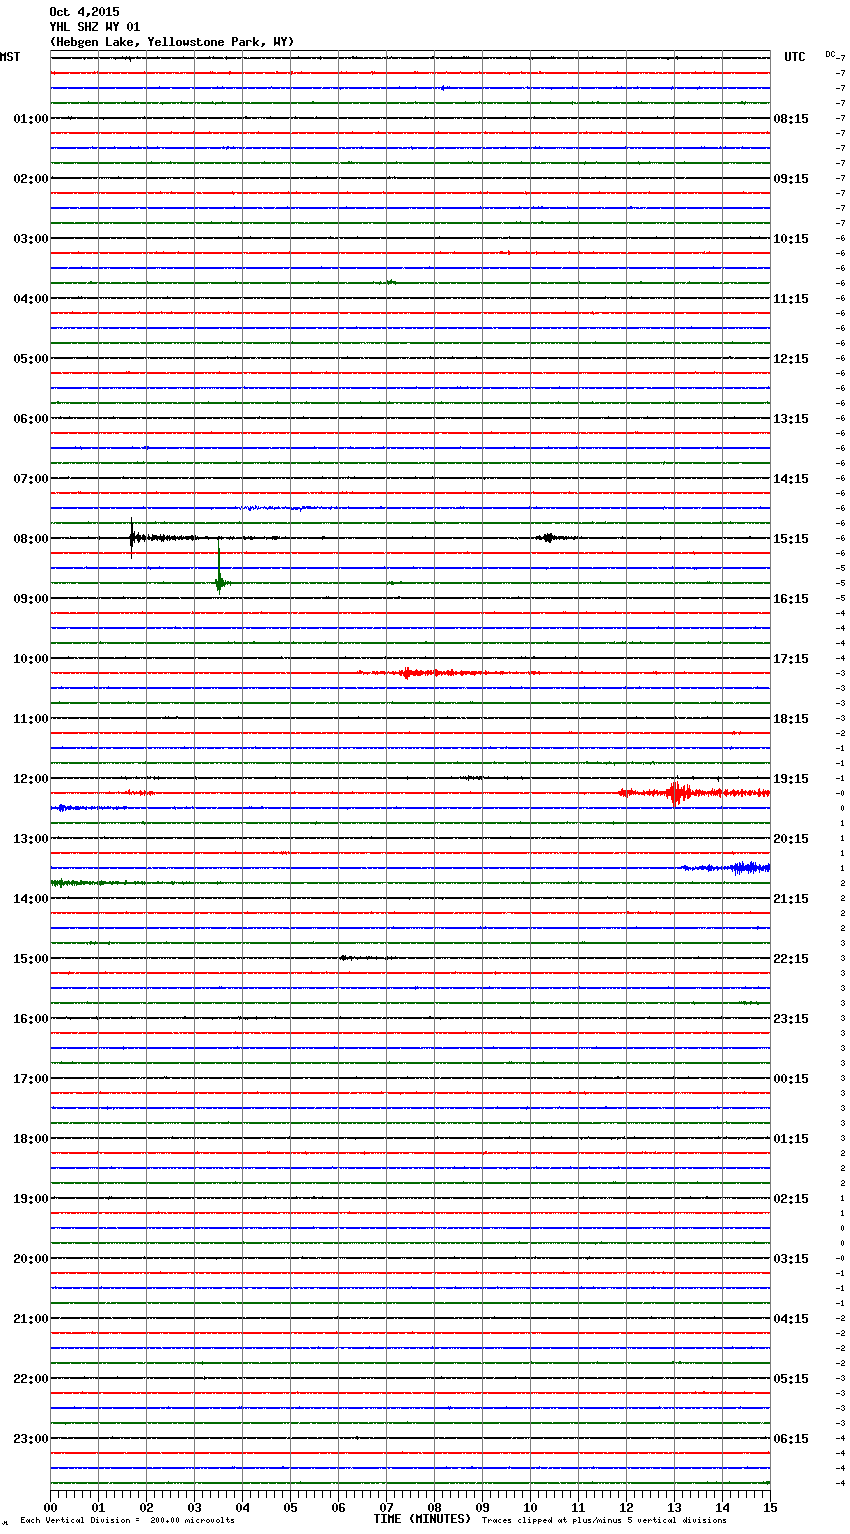Click the UTC time label "00:15"
This screenshot has width=850, height=1534.
click(791, 1079)
